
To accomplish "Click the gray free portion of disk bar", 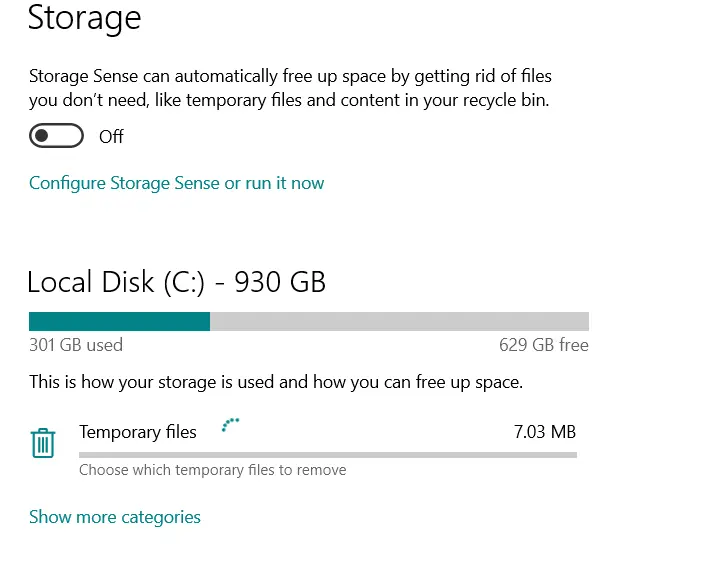I will [399, 321].
